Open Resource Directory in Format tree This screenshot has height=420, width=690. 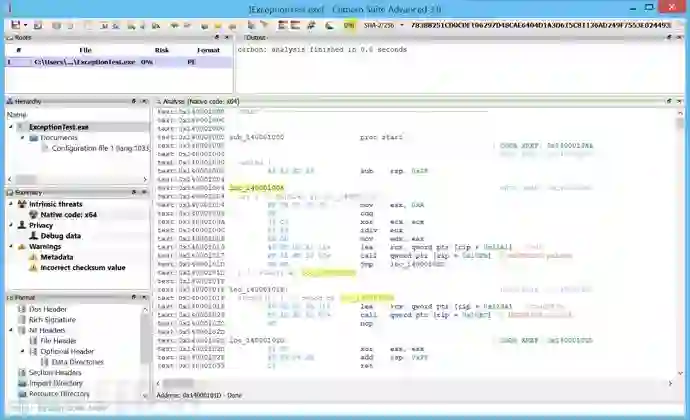click(59, 394)
